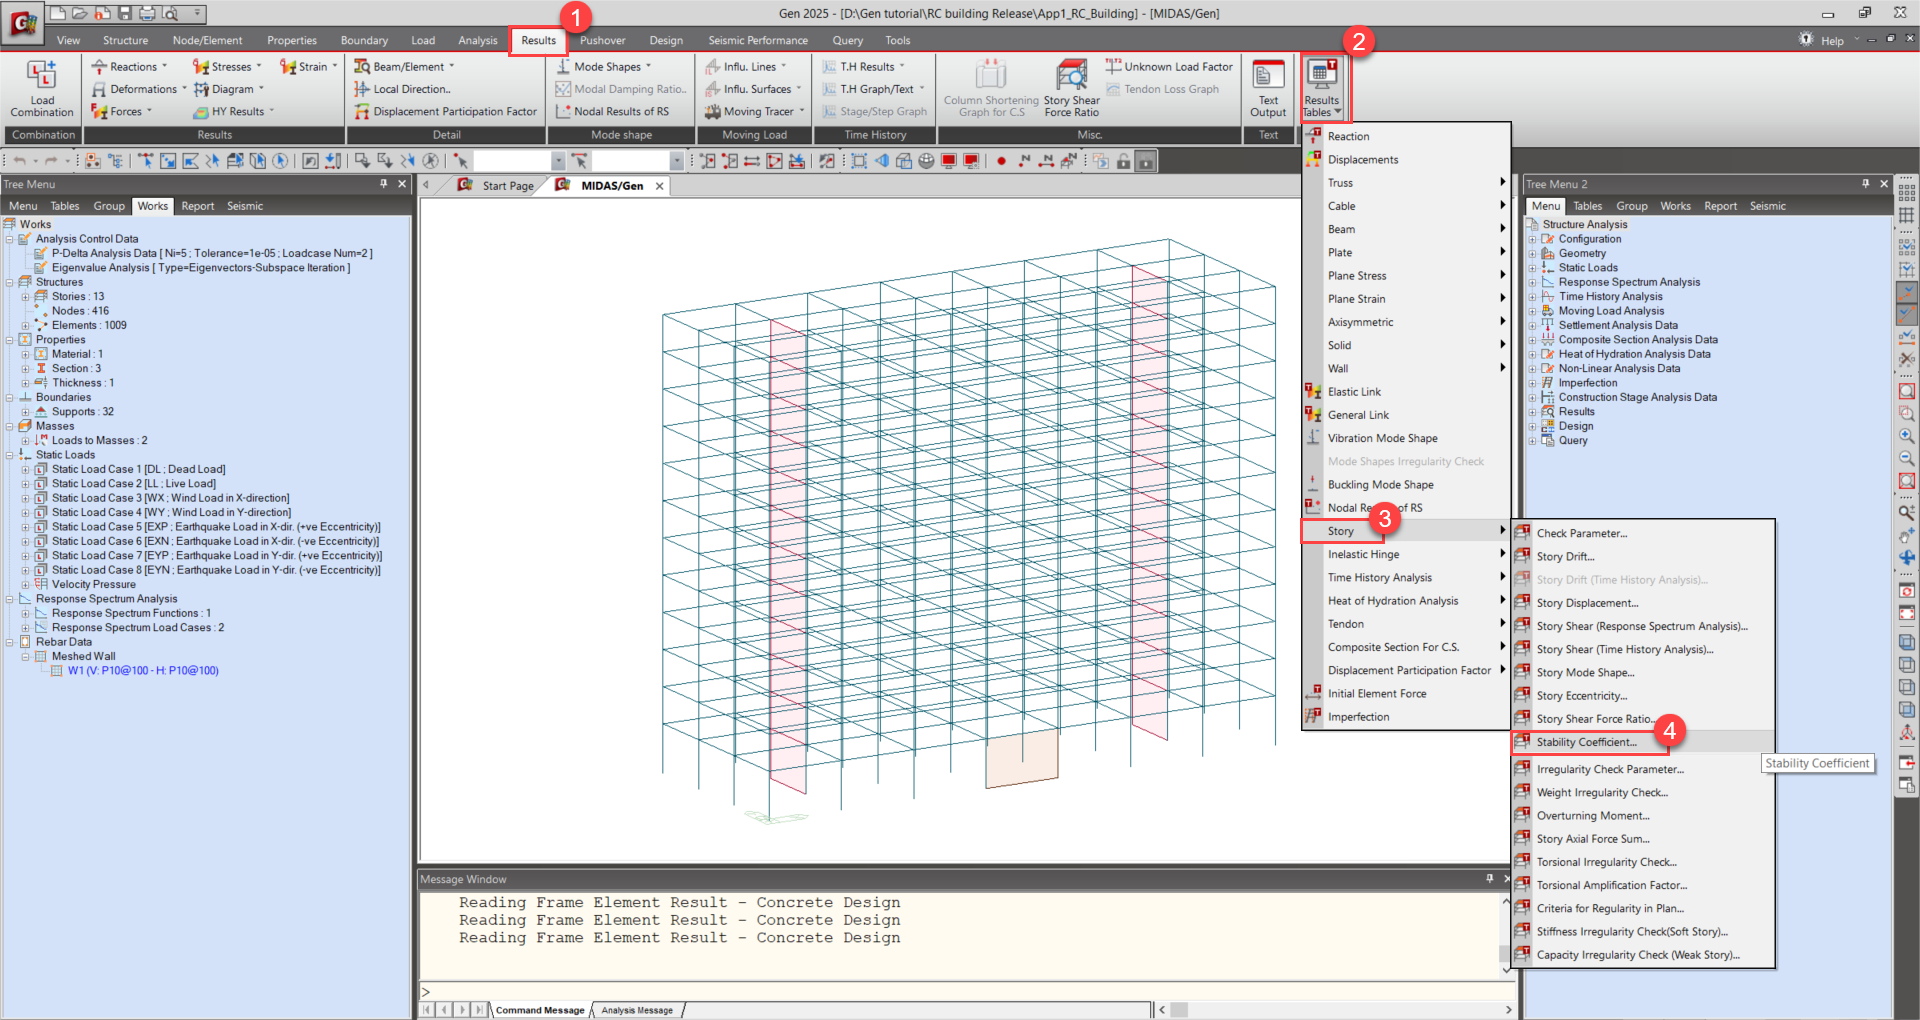Open dropdown arrow next to Mode Shapes
The height and width of the screenshot is (1020, 1920).
tap(648, 67)
